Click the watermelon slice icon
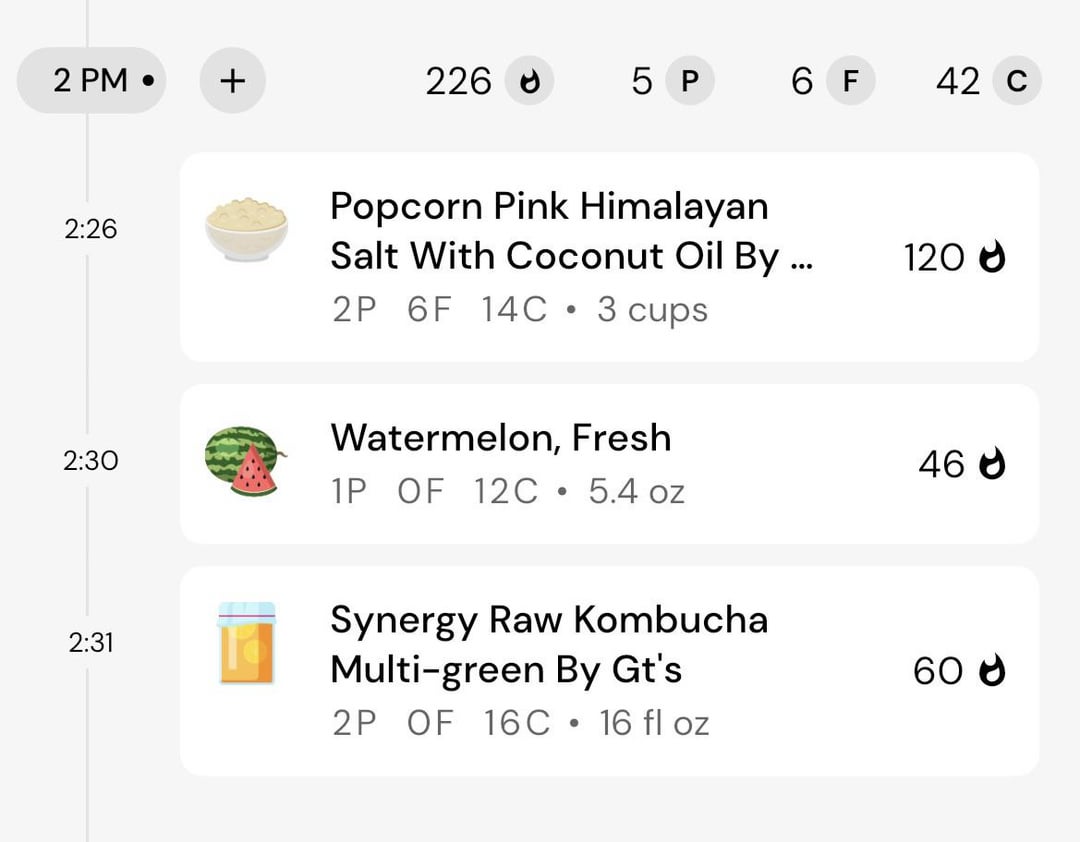The height and width of the screenshot is (842, 1080). [x=243, y=461]
